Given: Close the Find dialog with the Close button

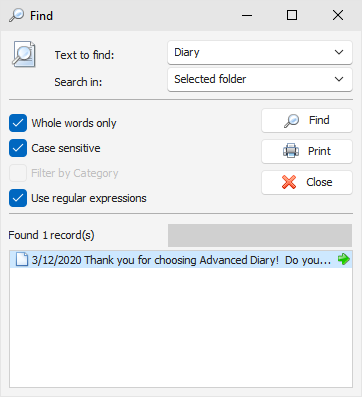Looking at the screenshot, I should coord(307,182).
